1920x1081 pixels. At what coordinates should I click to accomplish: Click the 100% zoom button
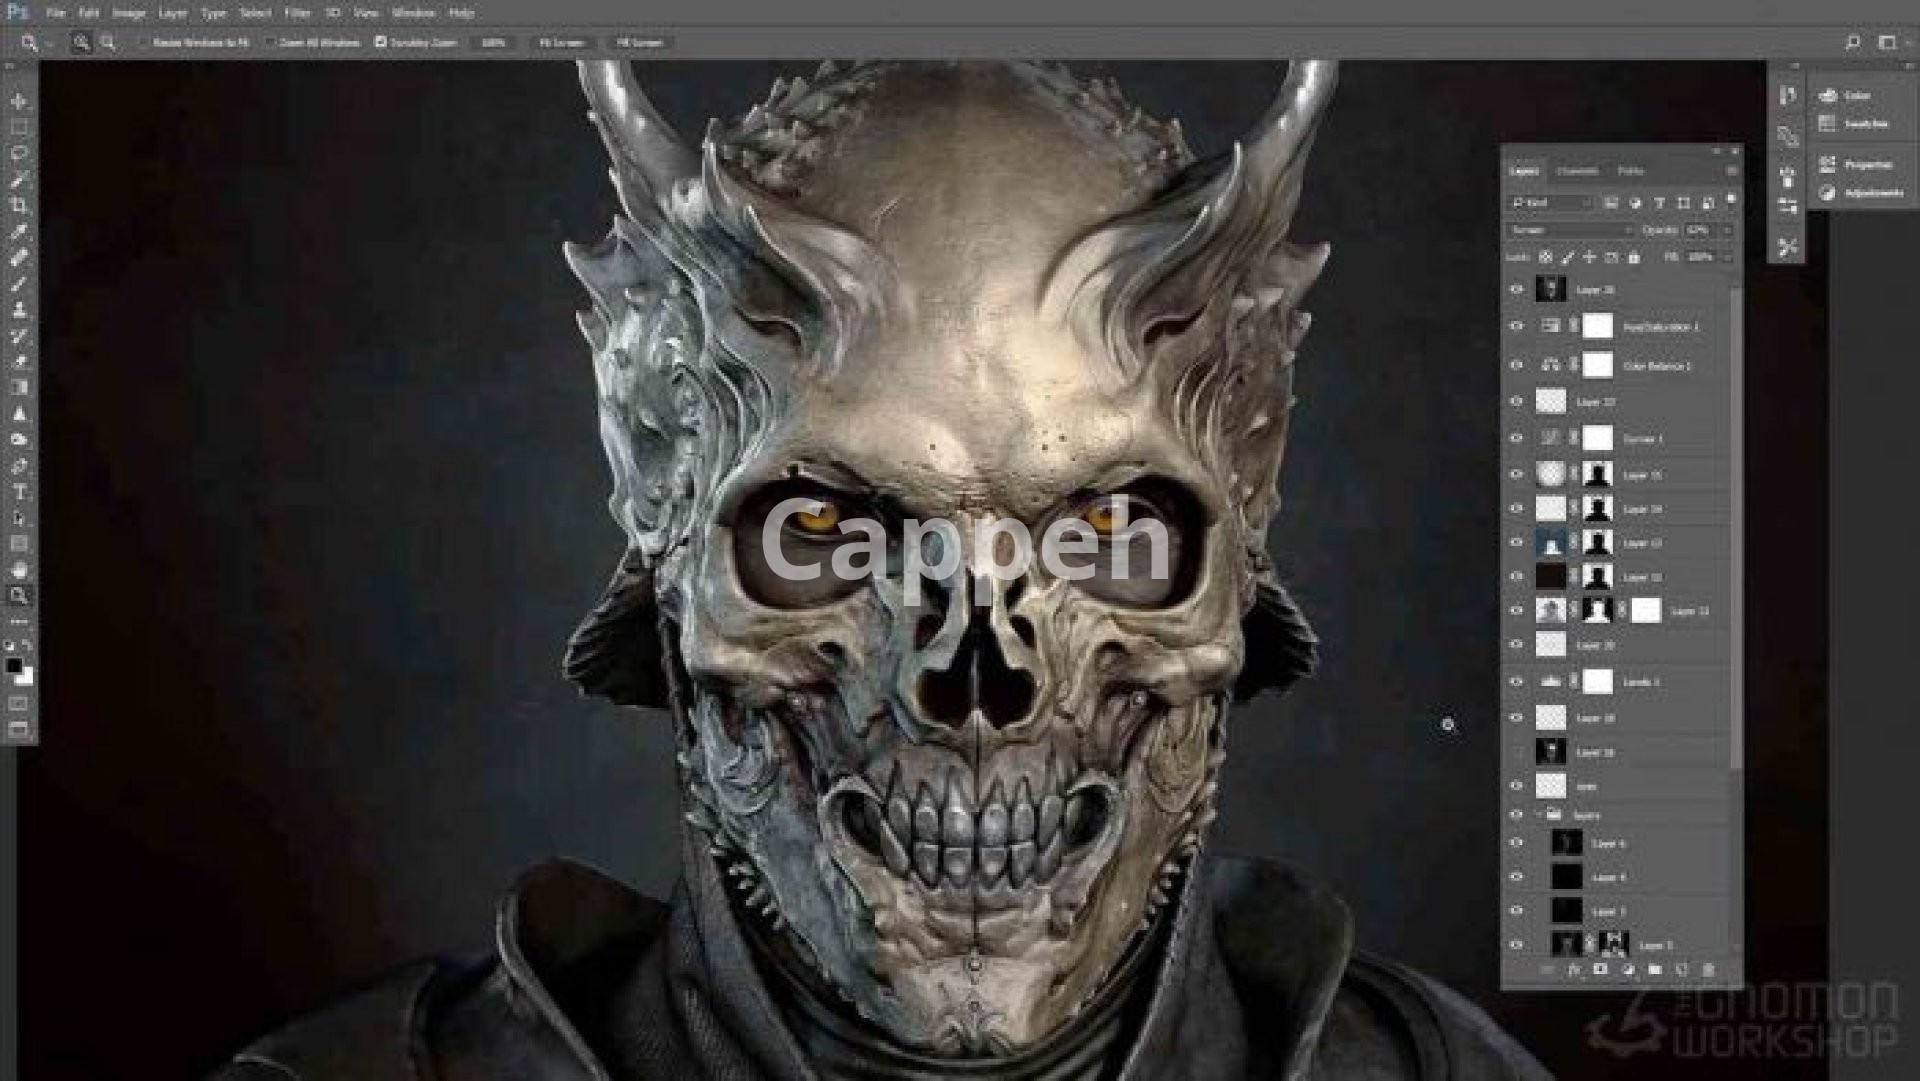pos(493,43)
